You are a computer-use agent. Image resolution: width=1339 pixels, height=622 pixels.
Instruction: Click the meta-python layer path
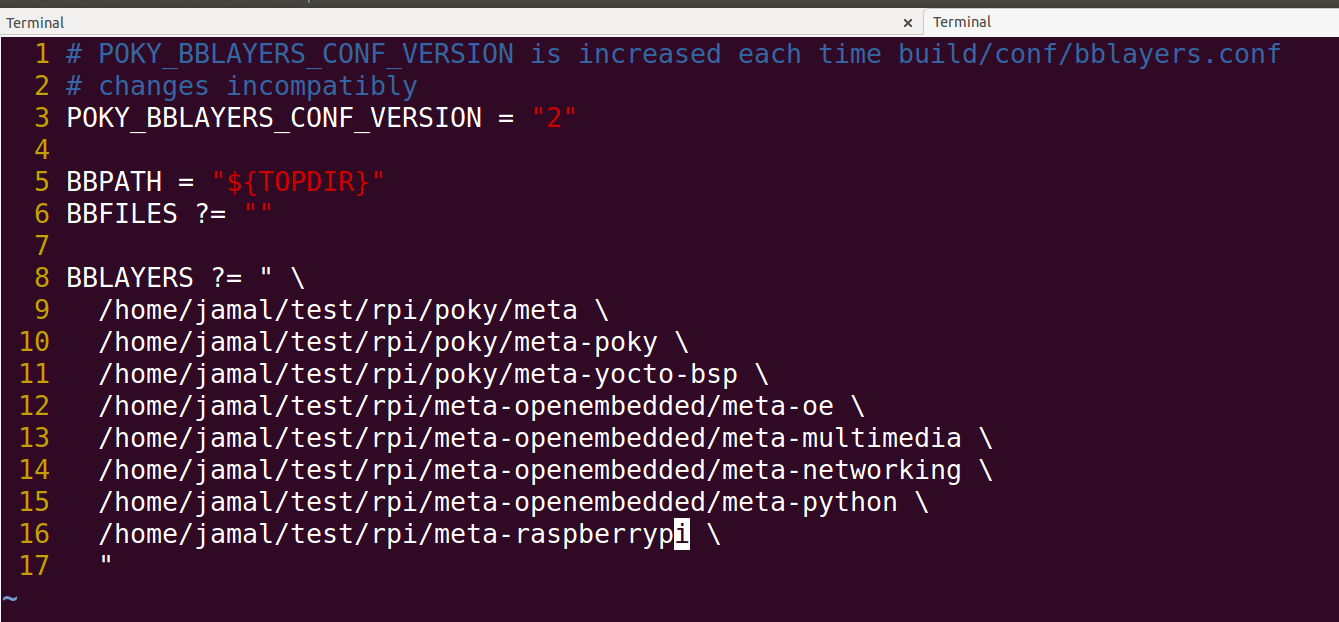pos(500,502)
